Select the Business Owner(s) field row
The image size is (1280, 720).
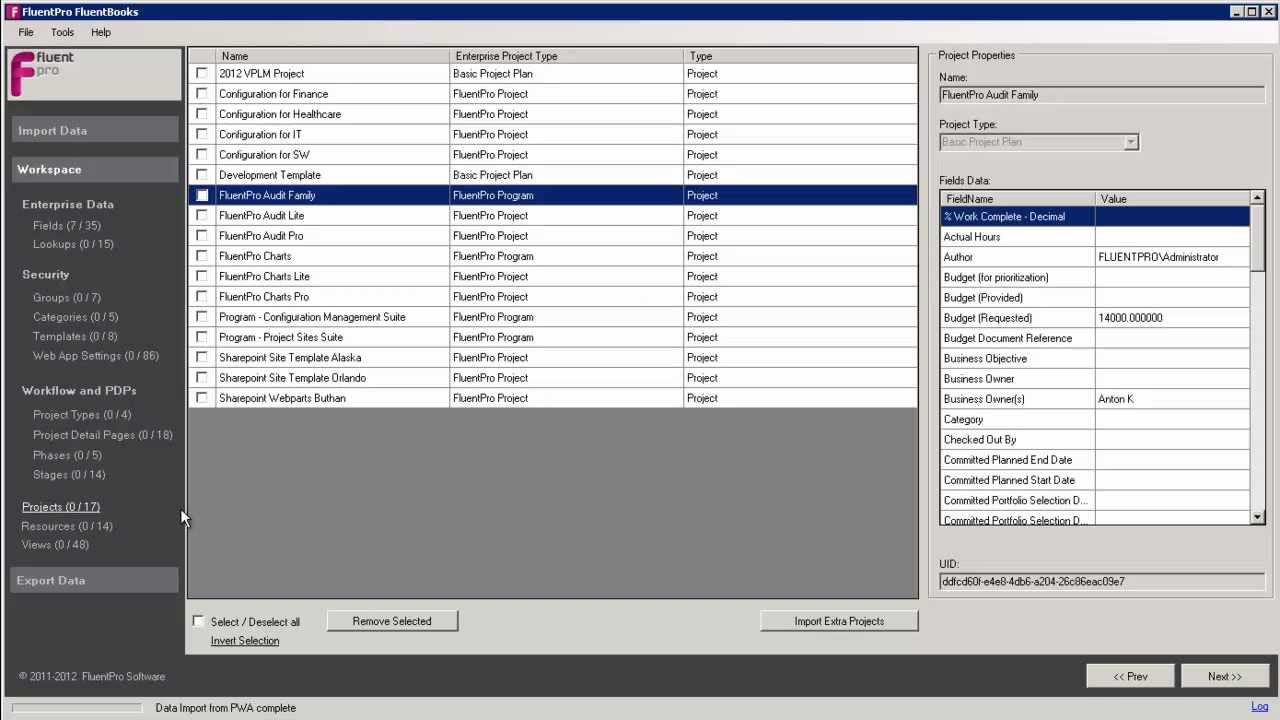coord(1095,399)
